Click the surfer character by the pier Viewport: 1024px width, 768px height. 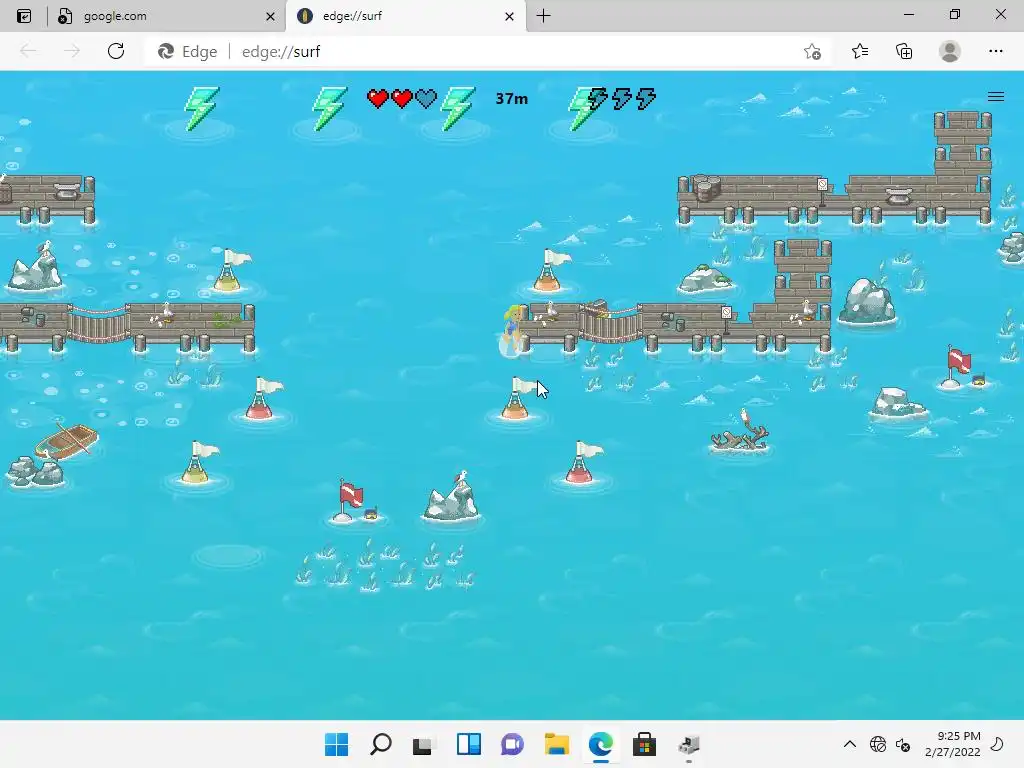click(x=512, y=330)
